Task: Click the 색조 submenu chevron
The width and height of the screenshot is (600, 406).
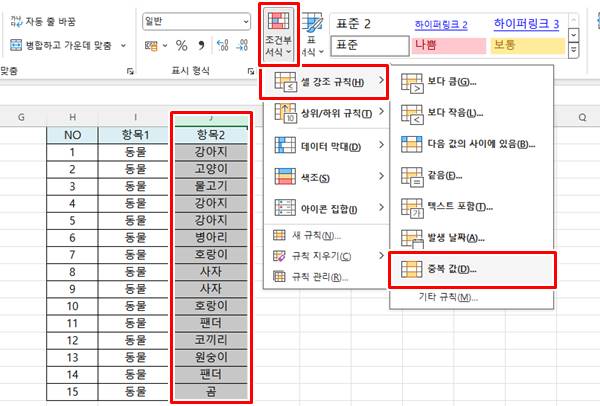Action: coord(381,176)
